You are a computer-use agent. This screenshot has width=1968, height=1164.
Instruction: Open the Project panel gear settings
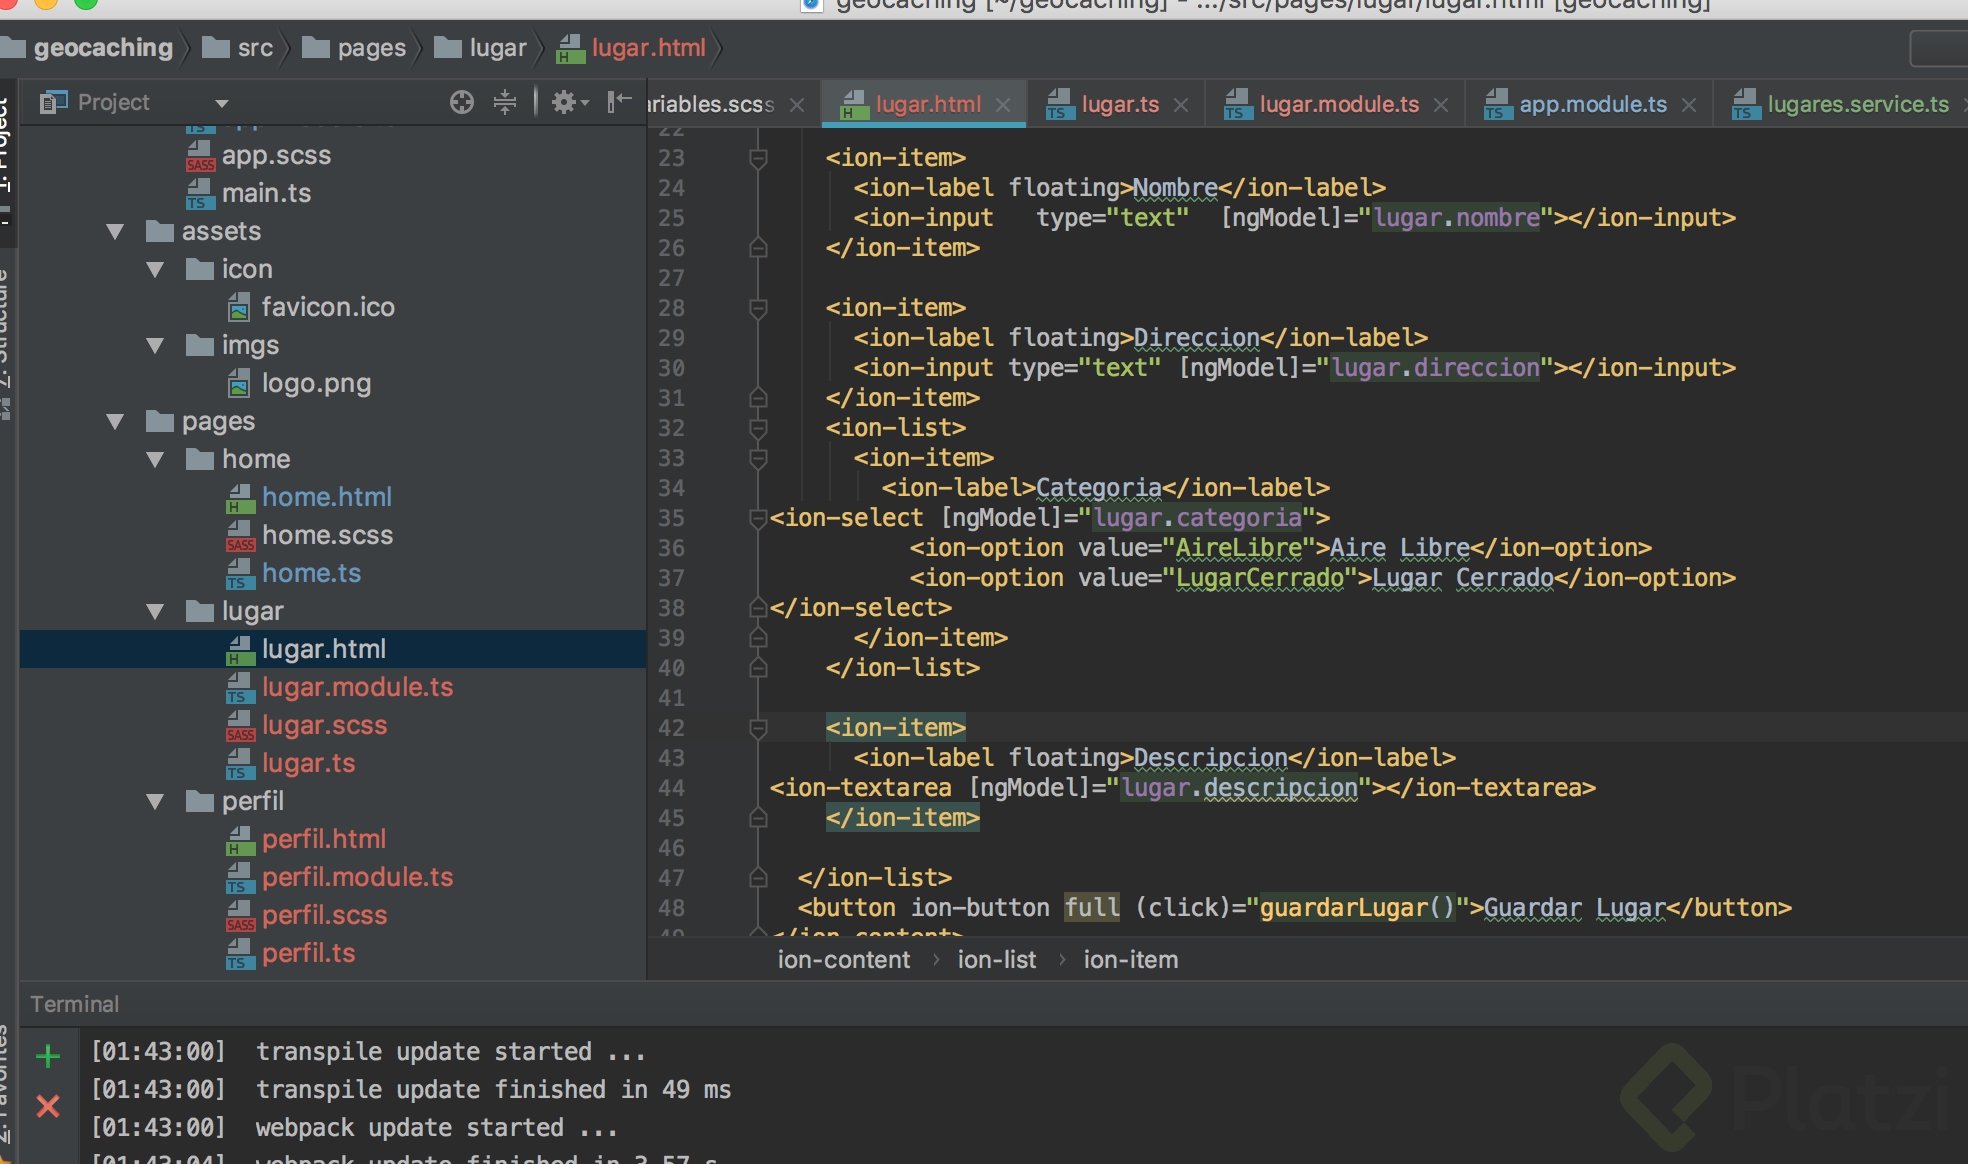pos(565,102)
